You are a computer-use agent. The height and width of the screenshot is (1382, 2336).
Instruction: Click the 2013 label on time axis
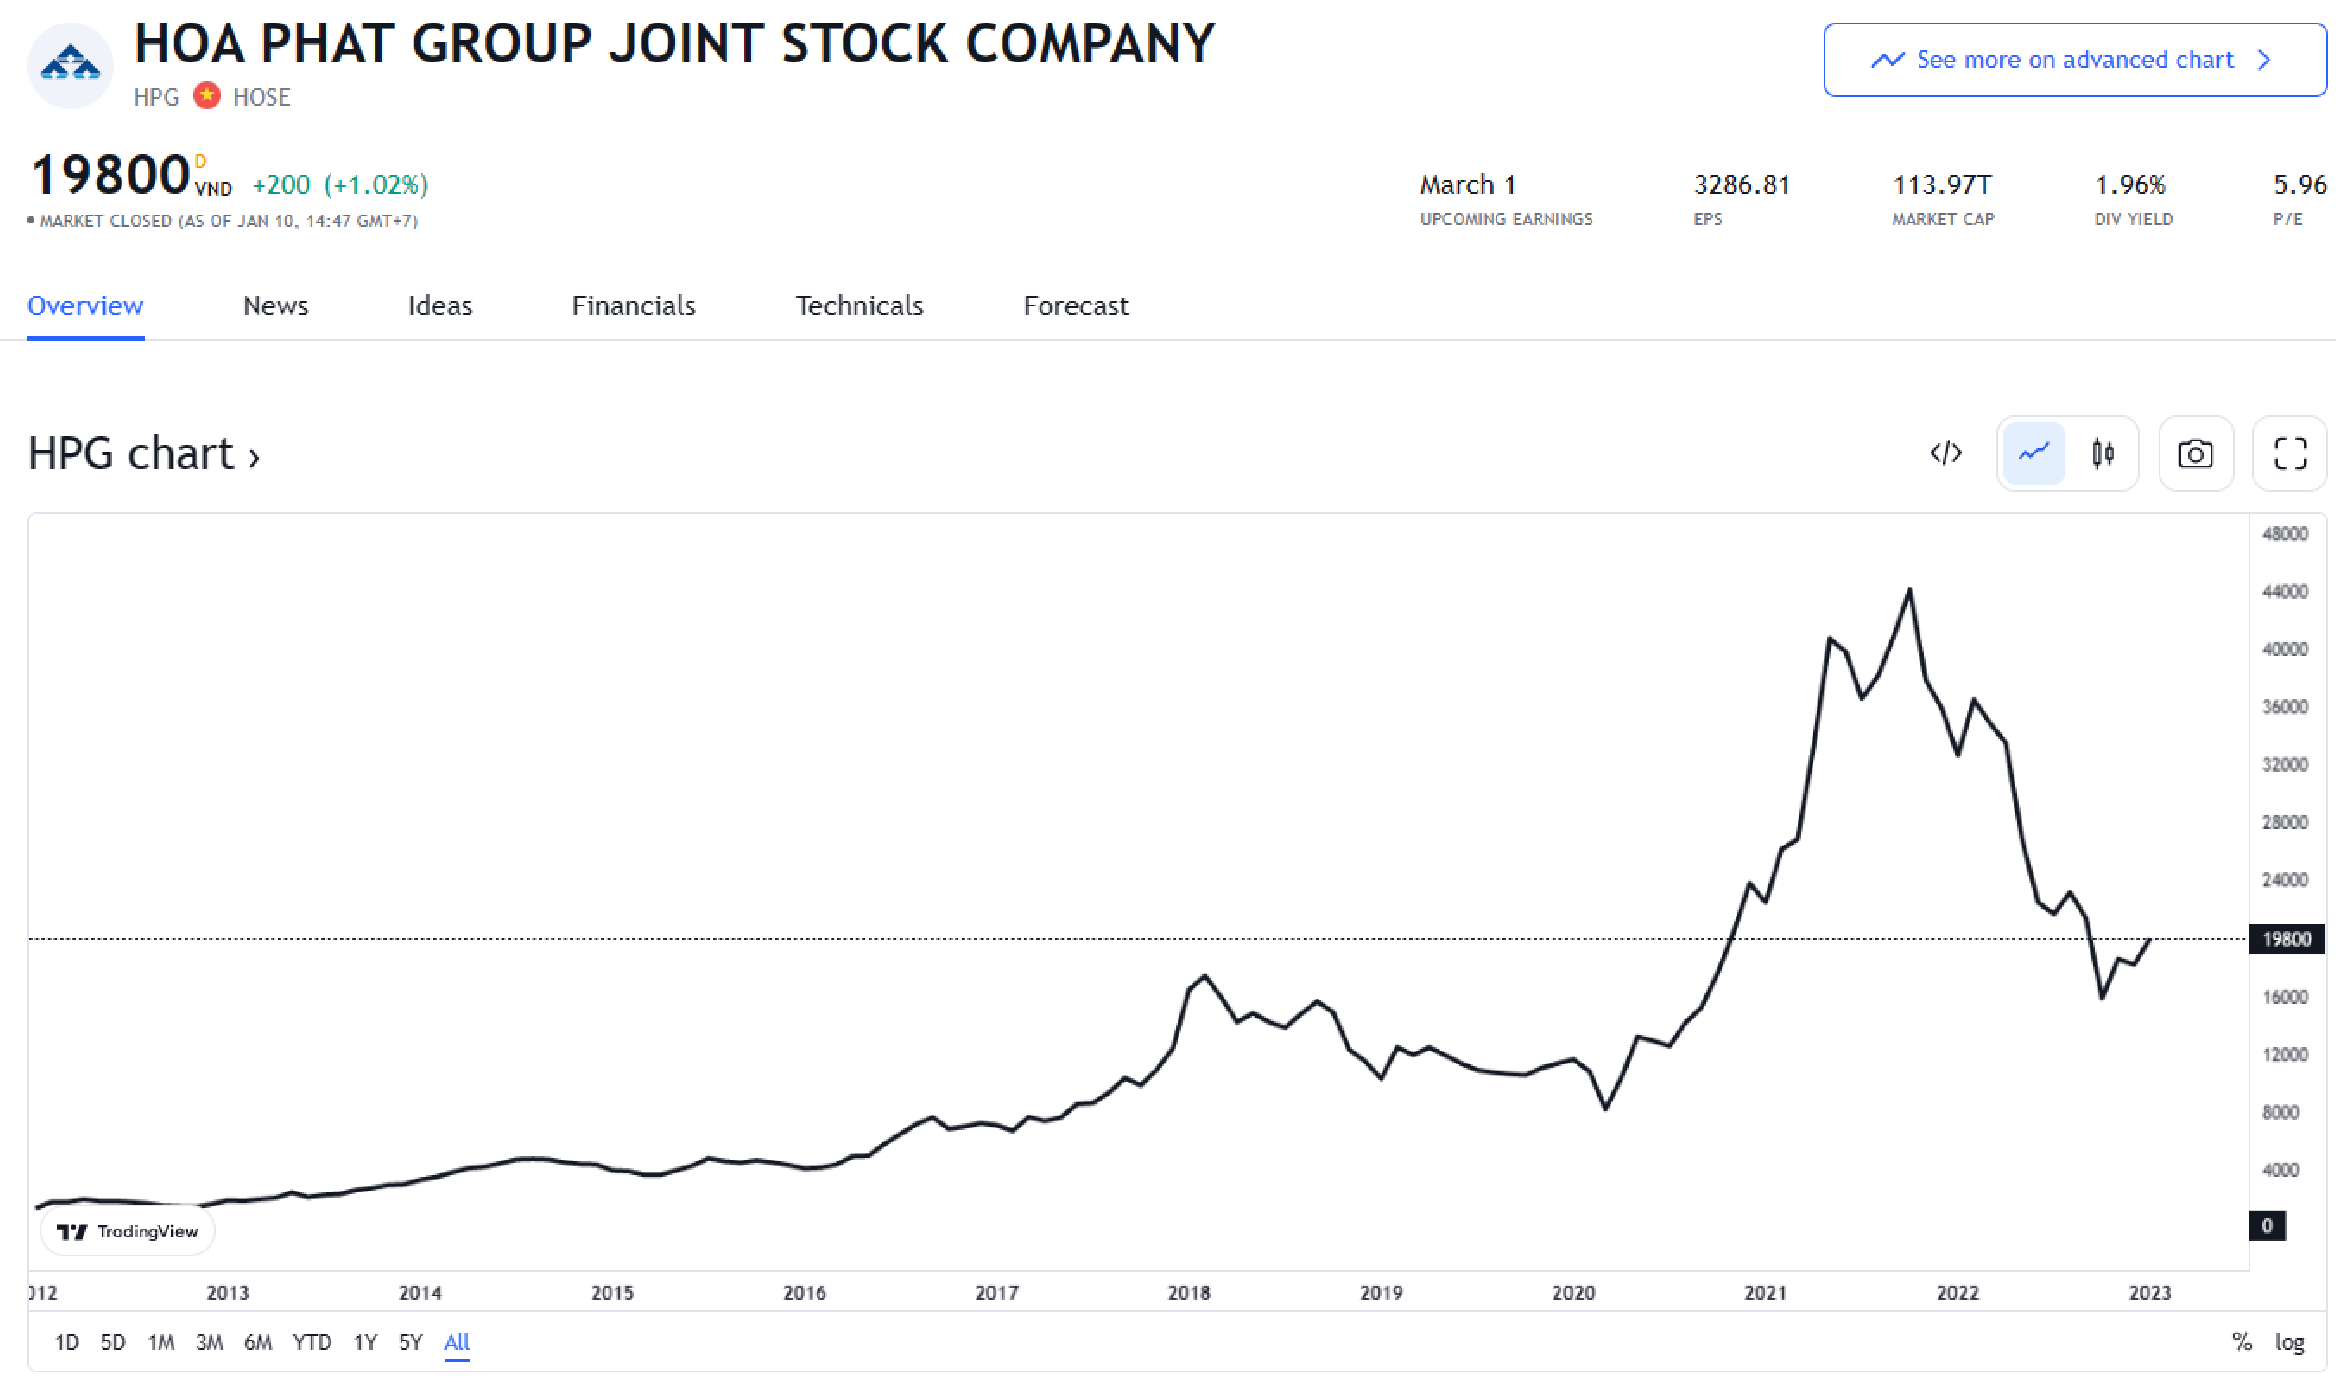(228, 1293)
